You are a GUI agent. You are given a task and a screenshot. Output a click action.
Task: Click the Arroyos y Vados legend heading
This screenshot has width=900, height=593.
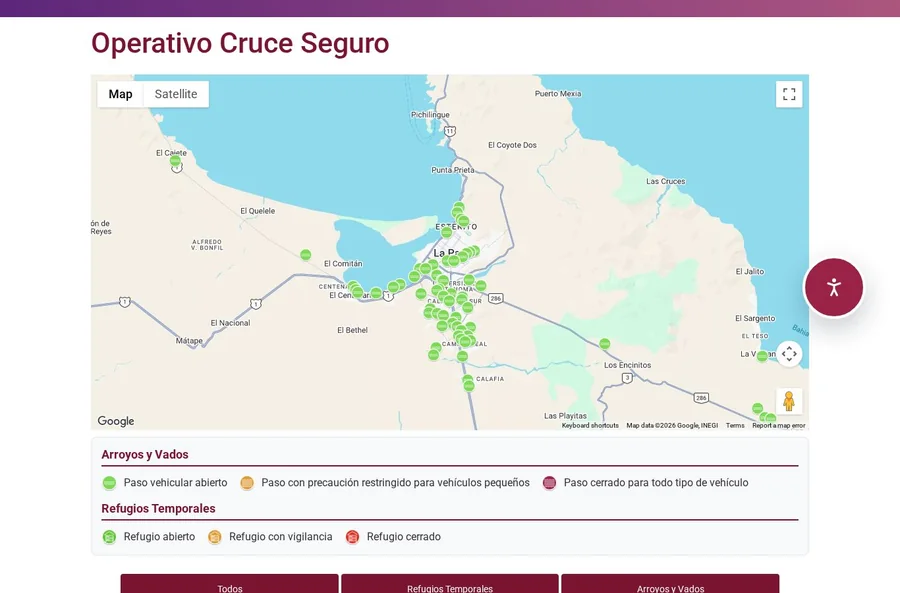[x=145, y=455]
